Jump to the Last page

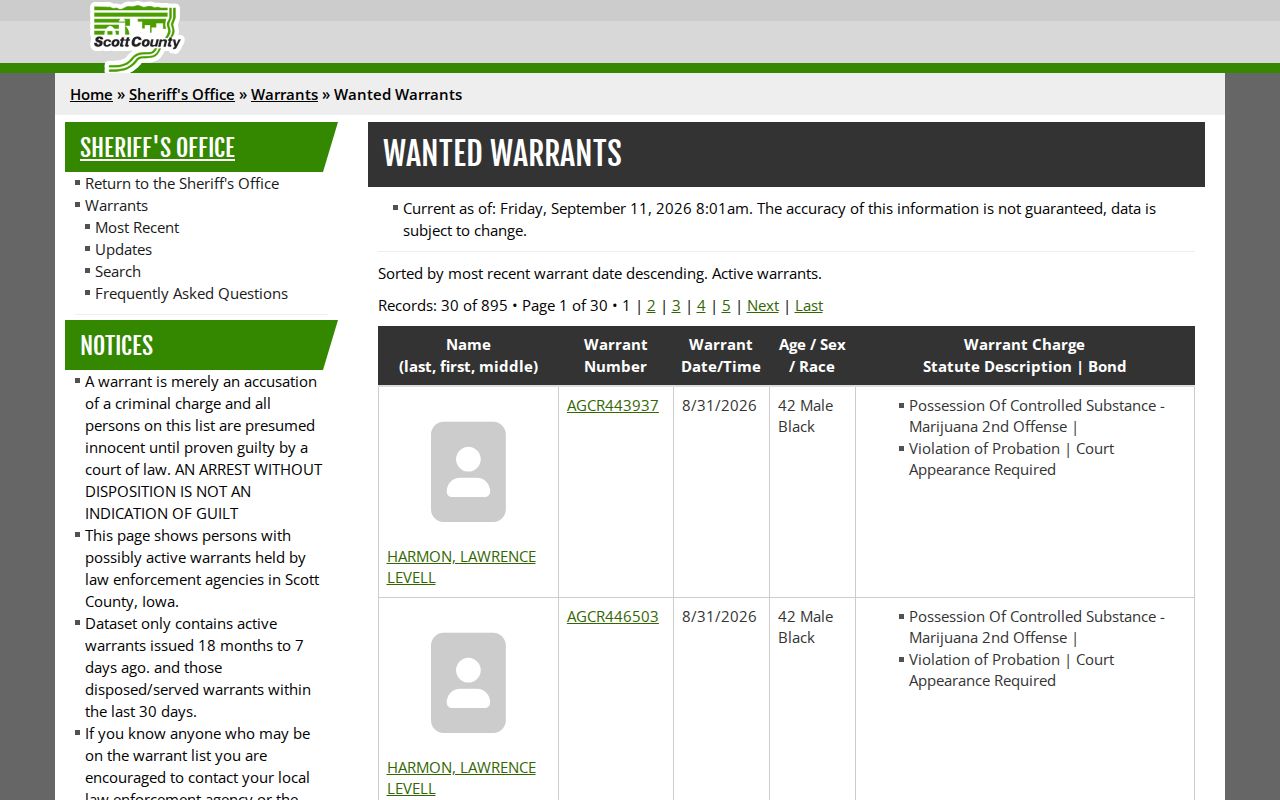pos(809,305)
